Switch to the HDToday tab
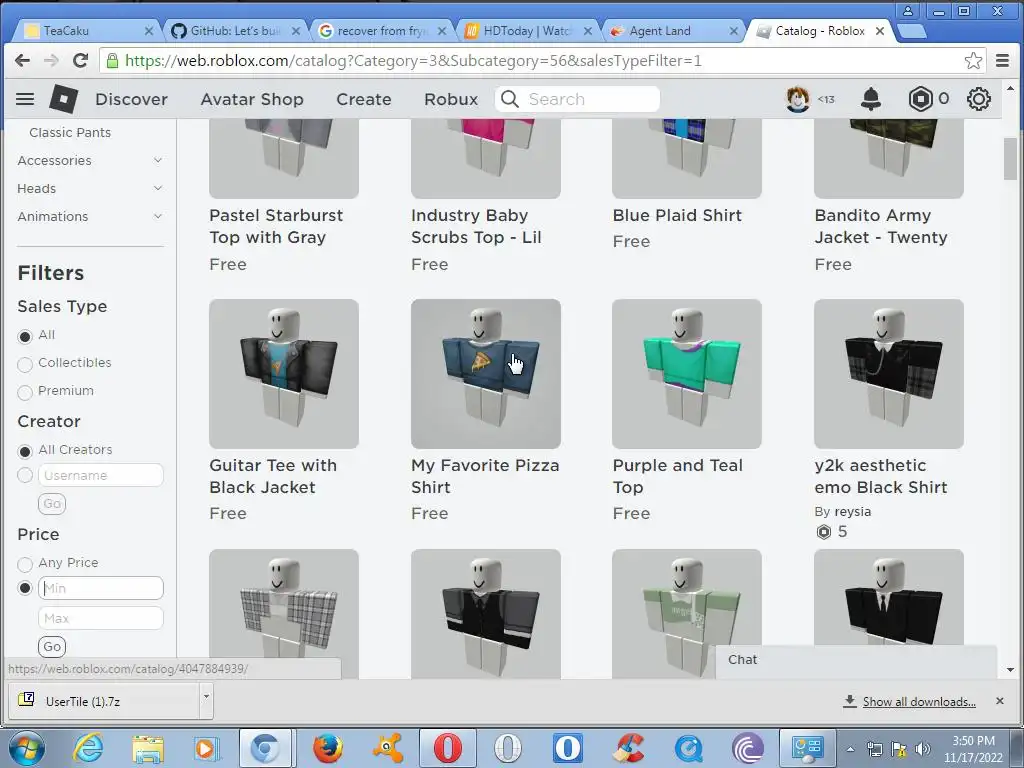The image size is (1024, 768). pos(528,31)
